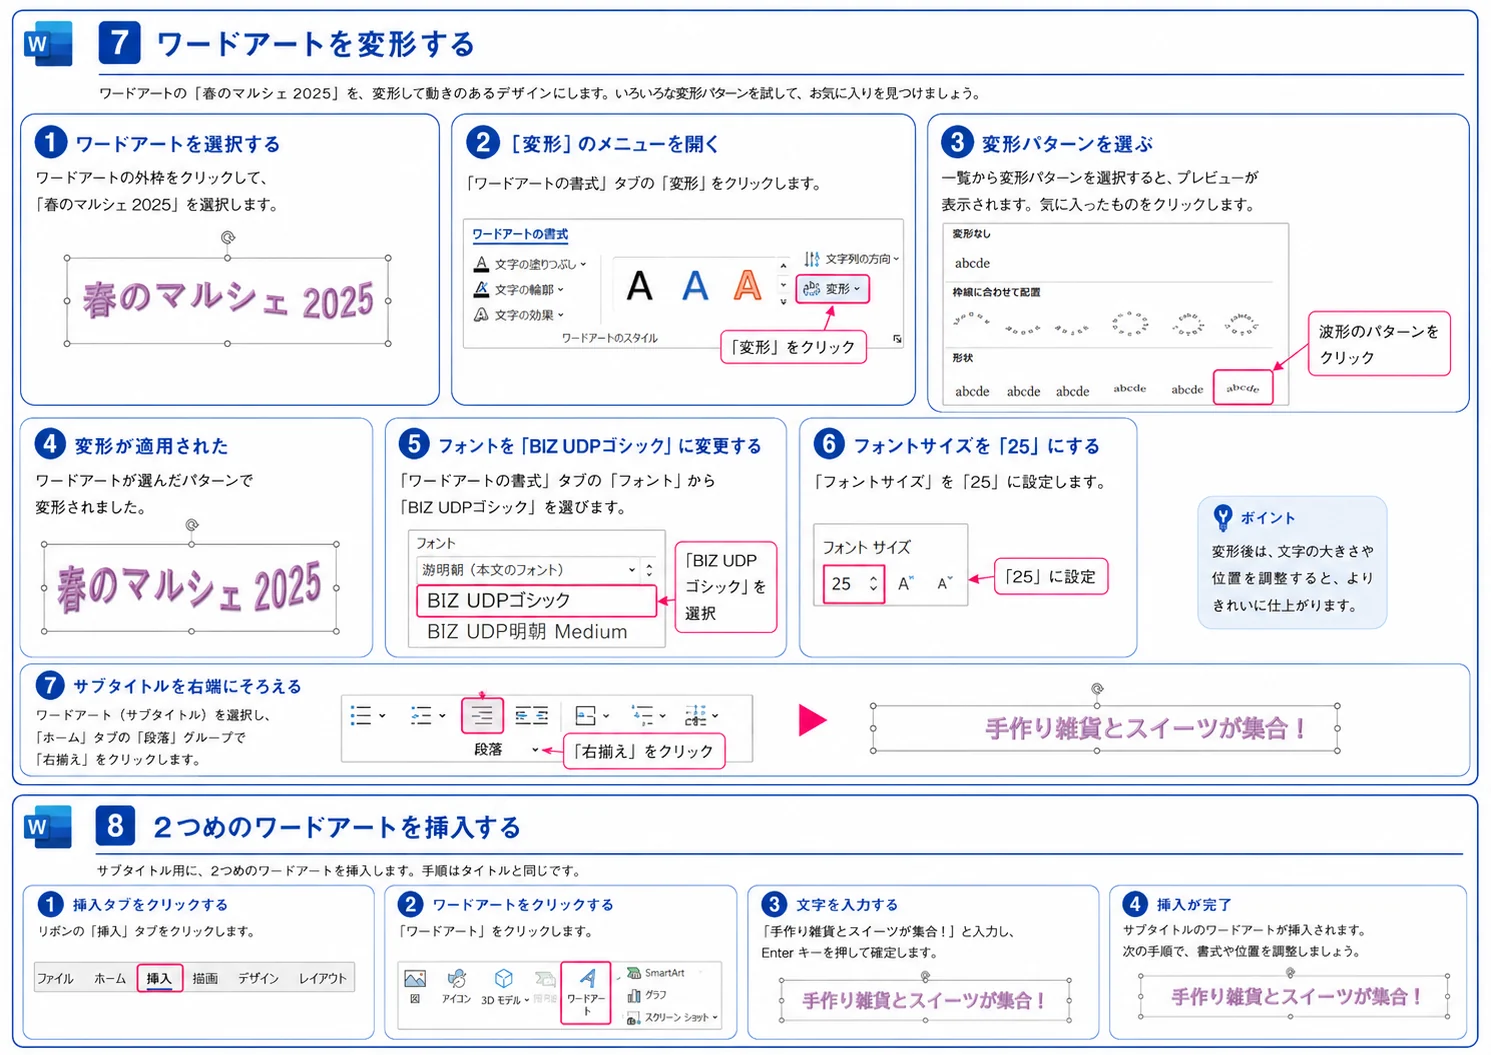Click the 図 picture insert icon

click(415, 985)
